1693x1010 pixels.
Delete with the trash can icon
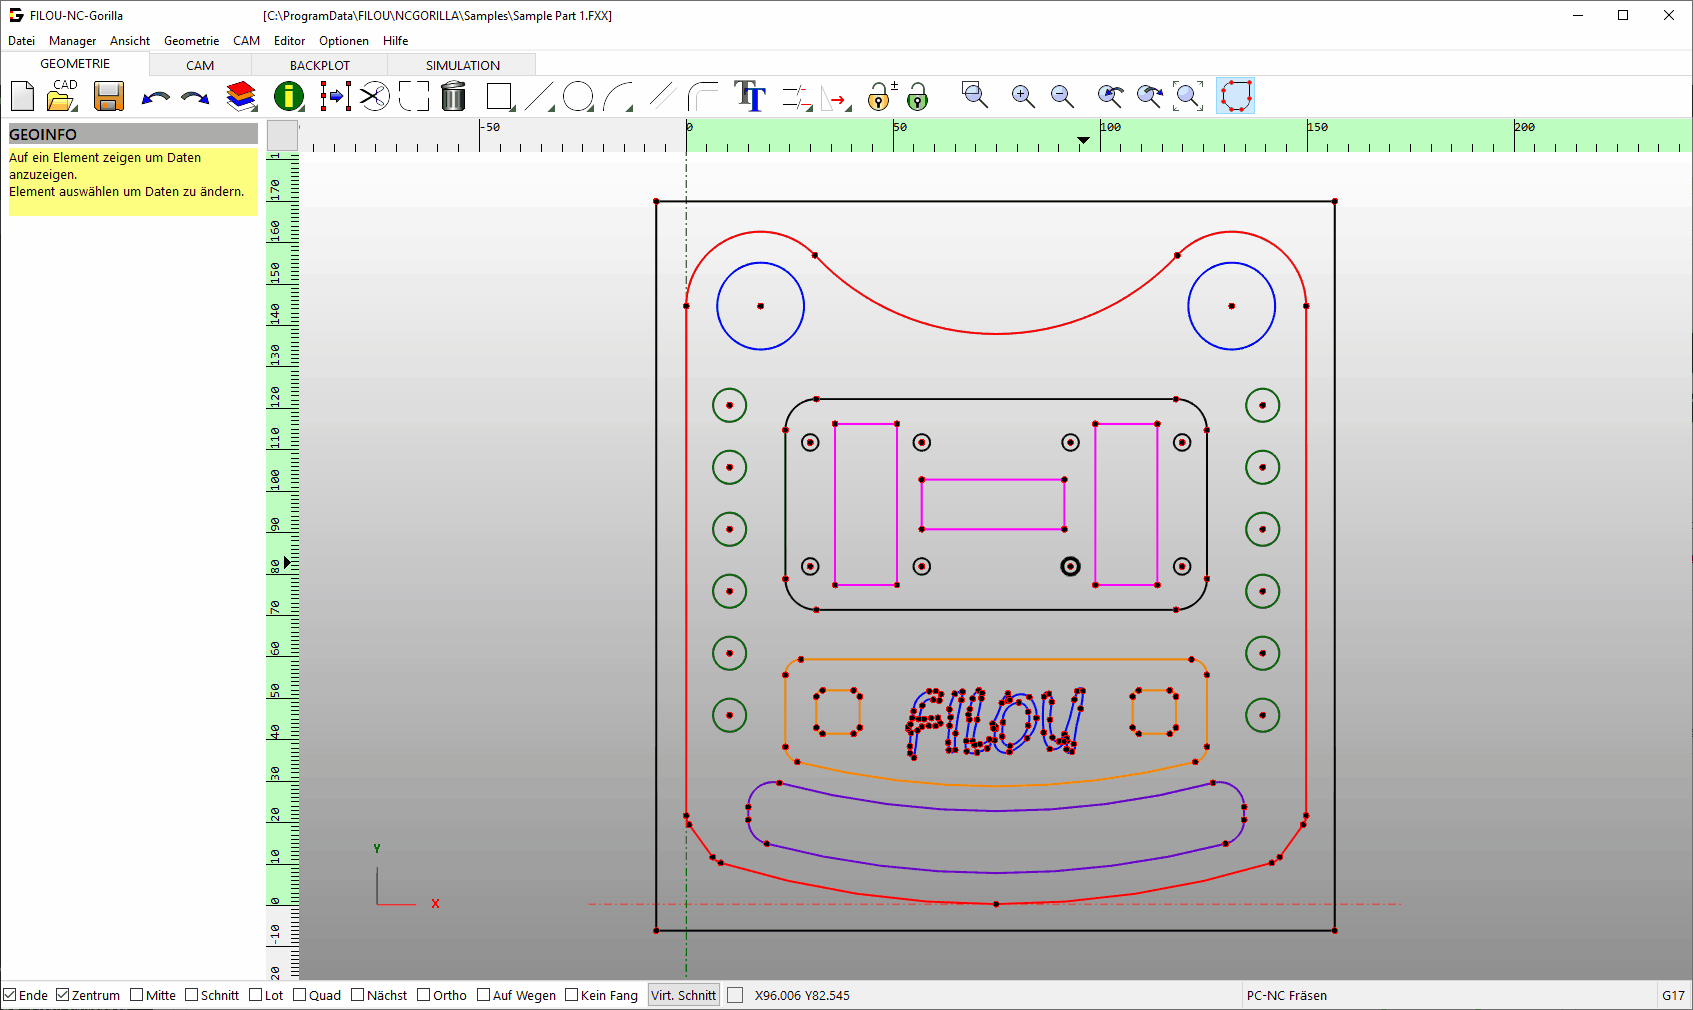tap(454, 96)
